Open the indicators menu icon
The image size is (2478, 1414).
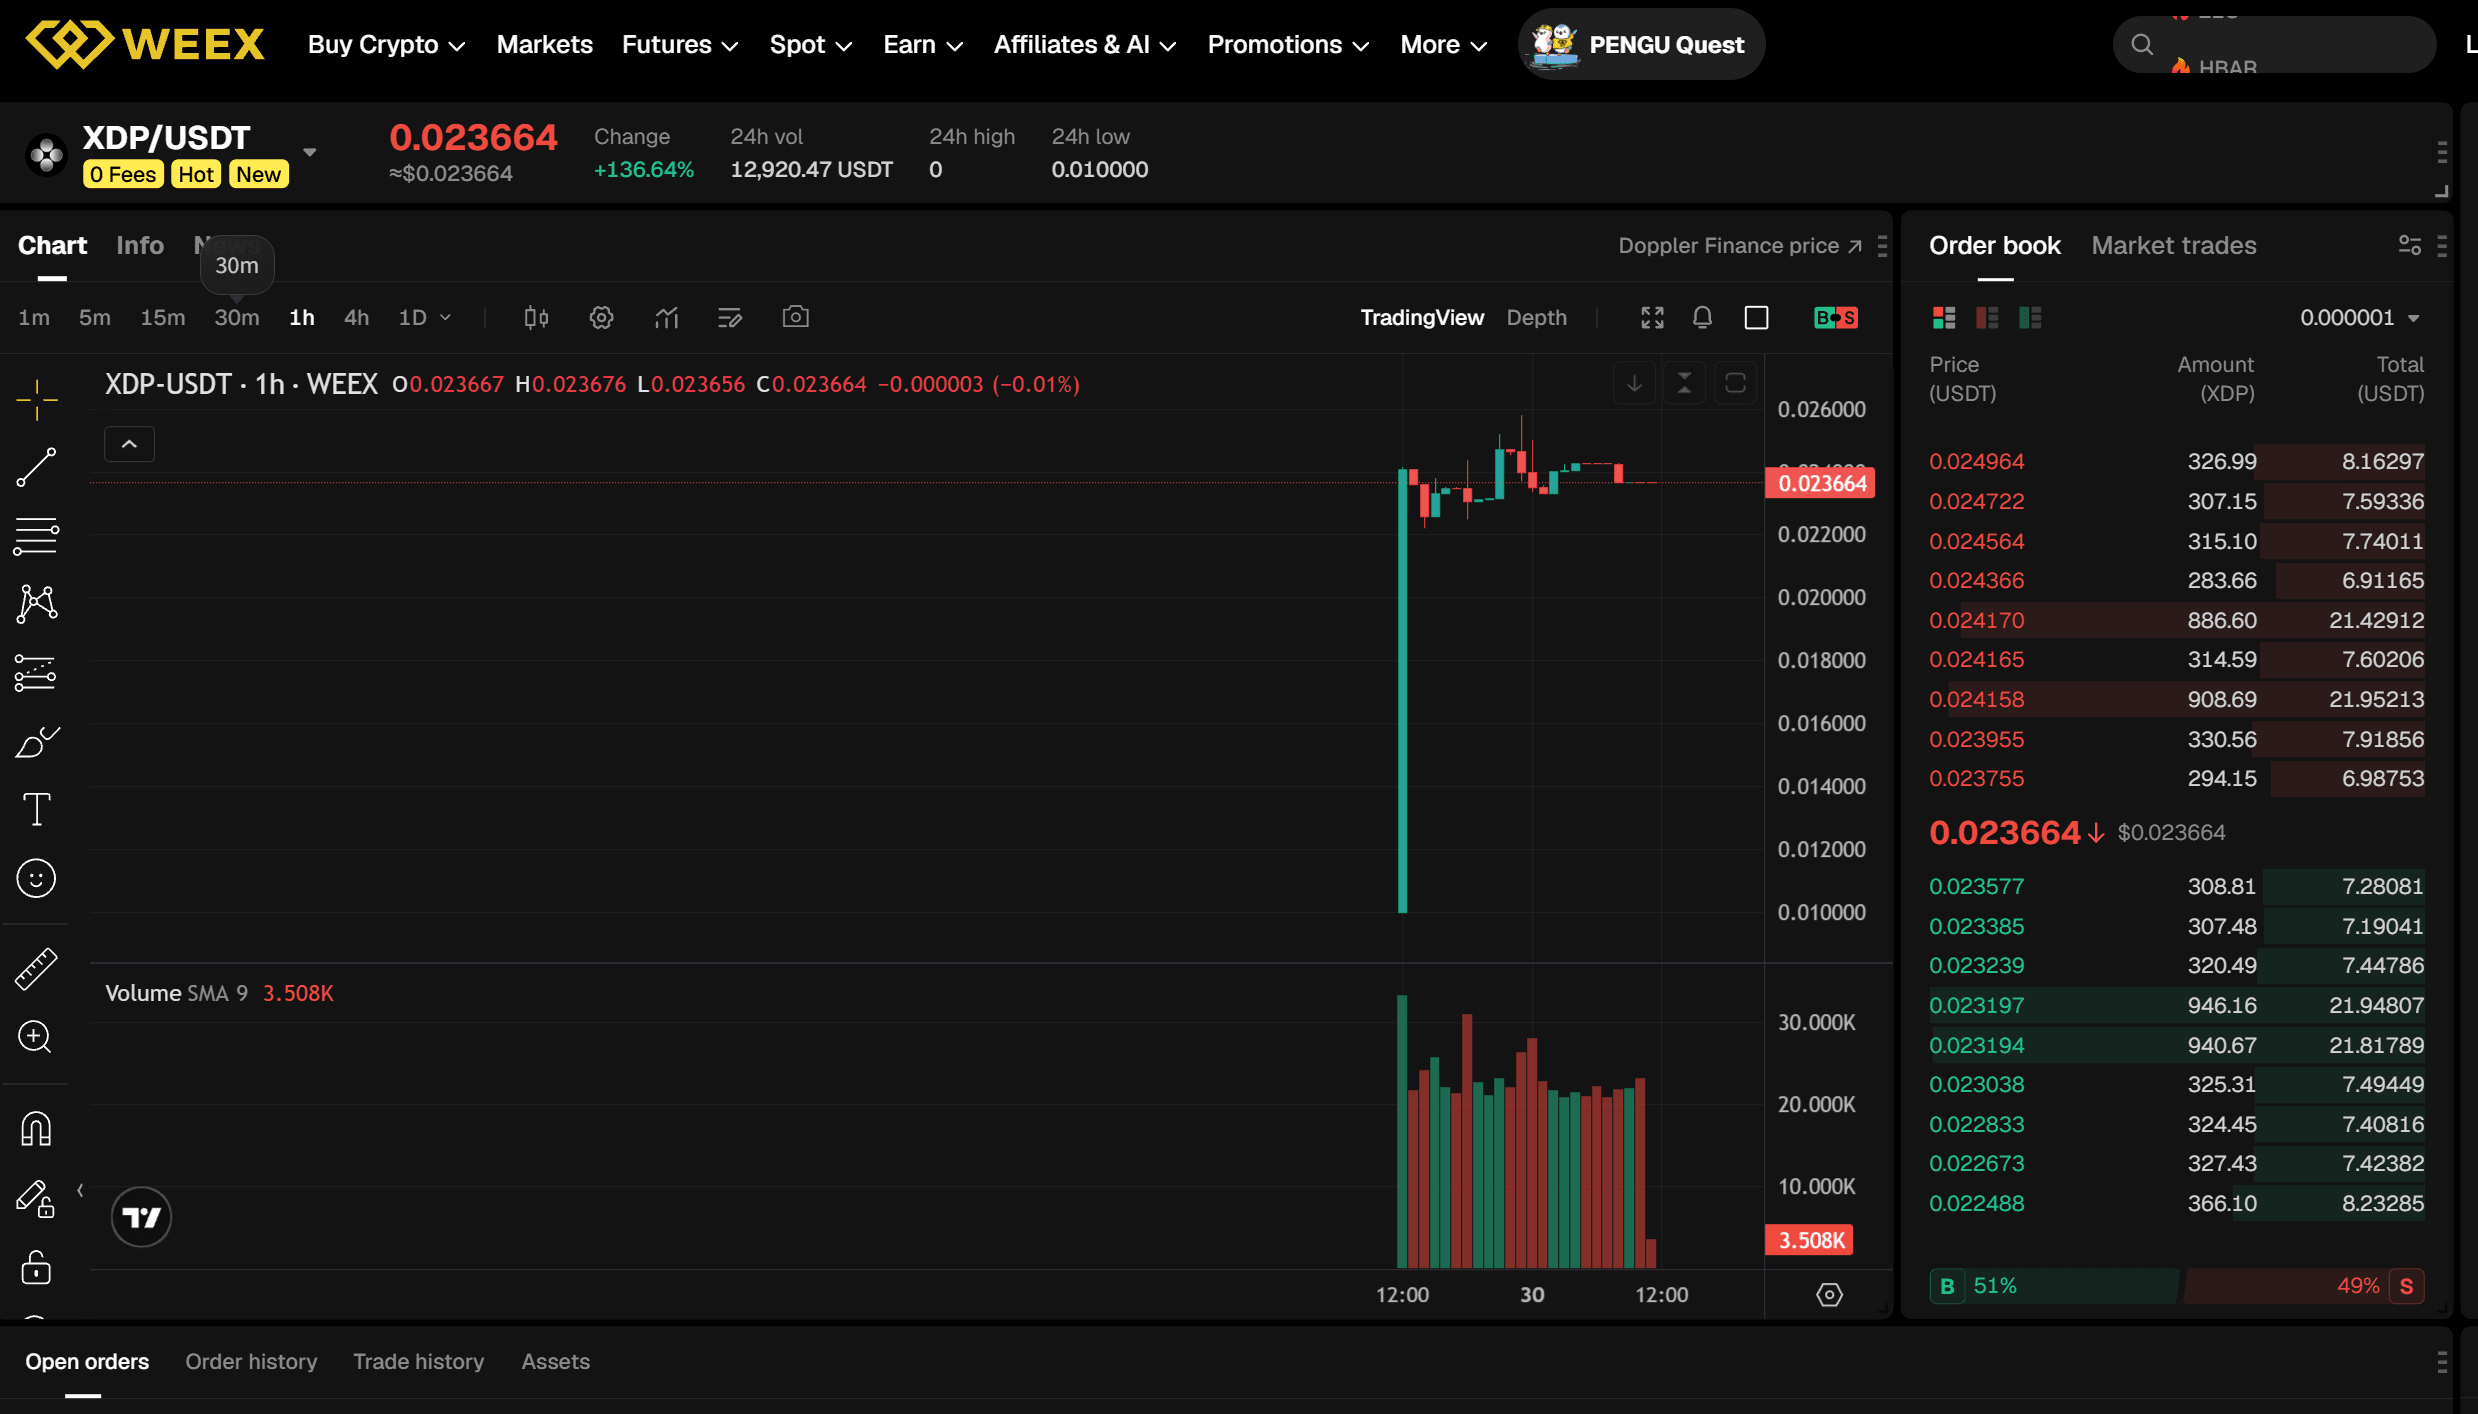667,318
